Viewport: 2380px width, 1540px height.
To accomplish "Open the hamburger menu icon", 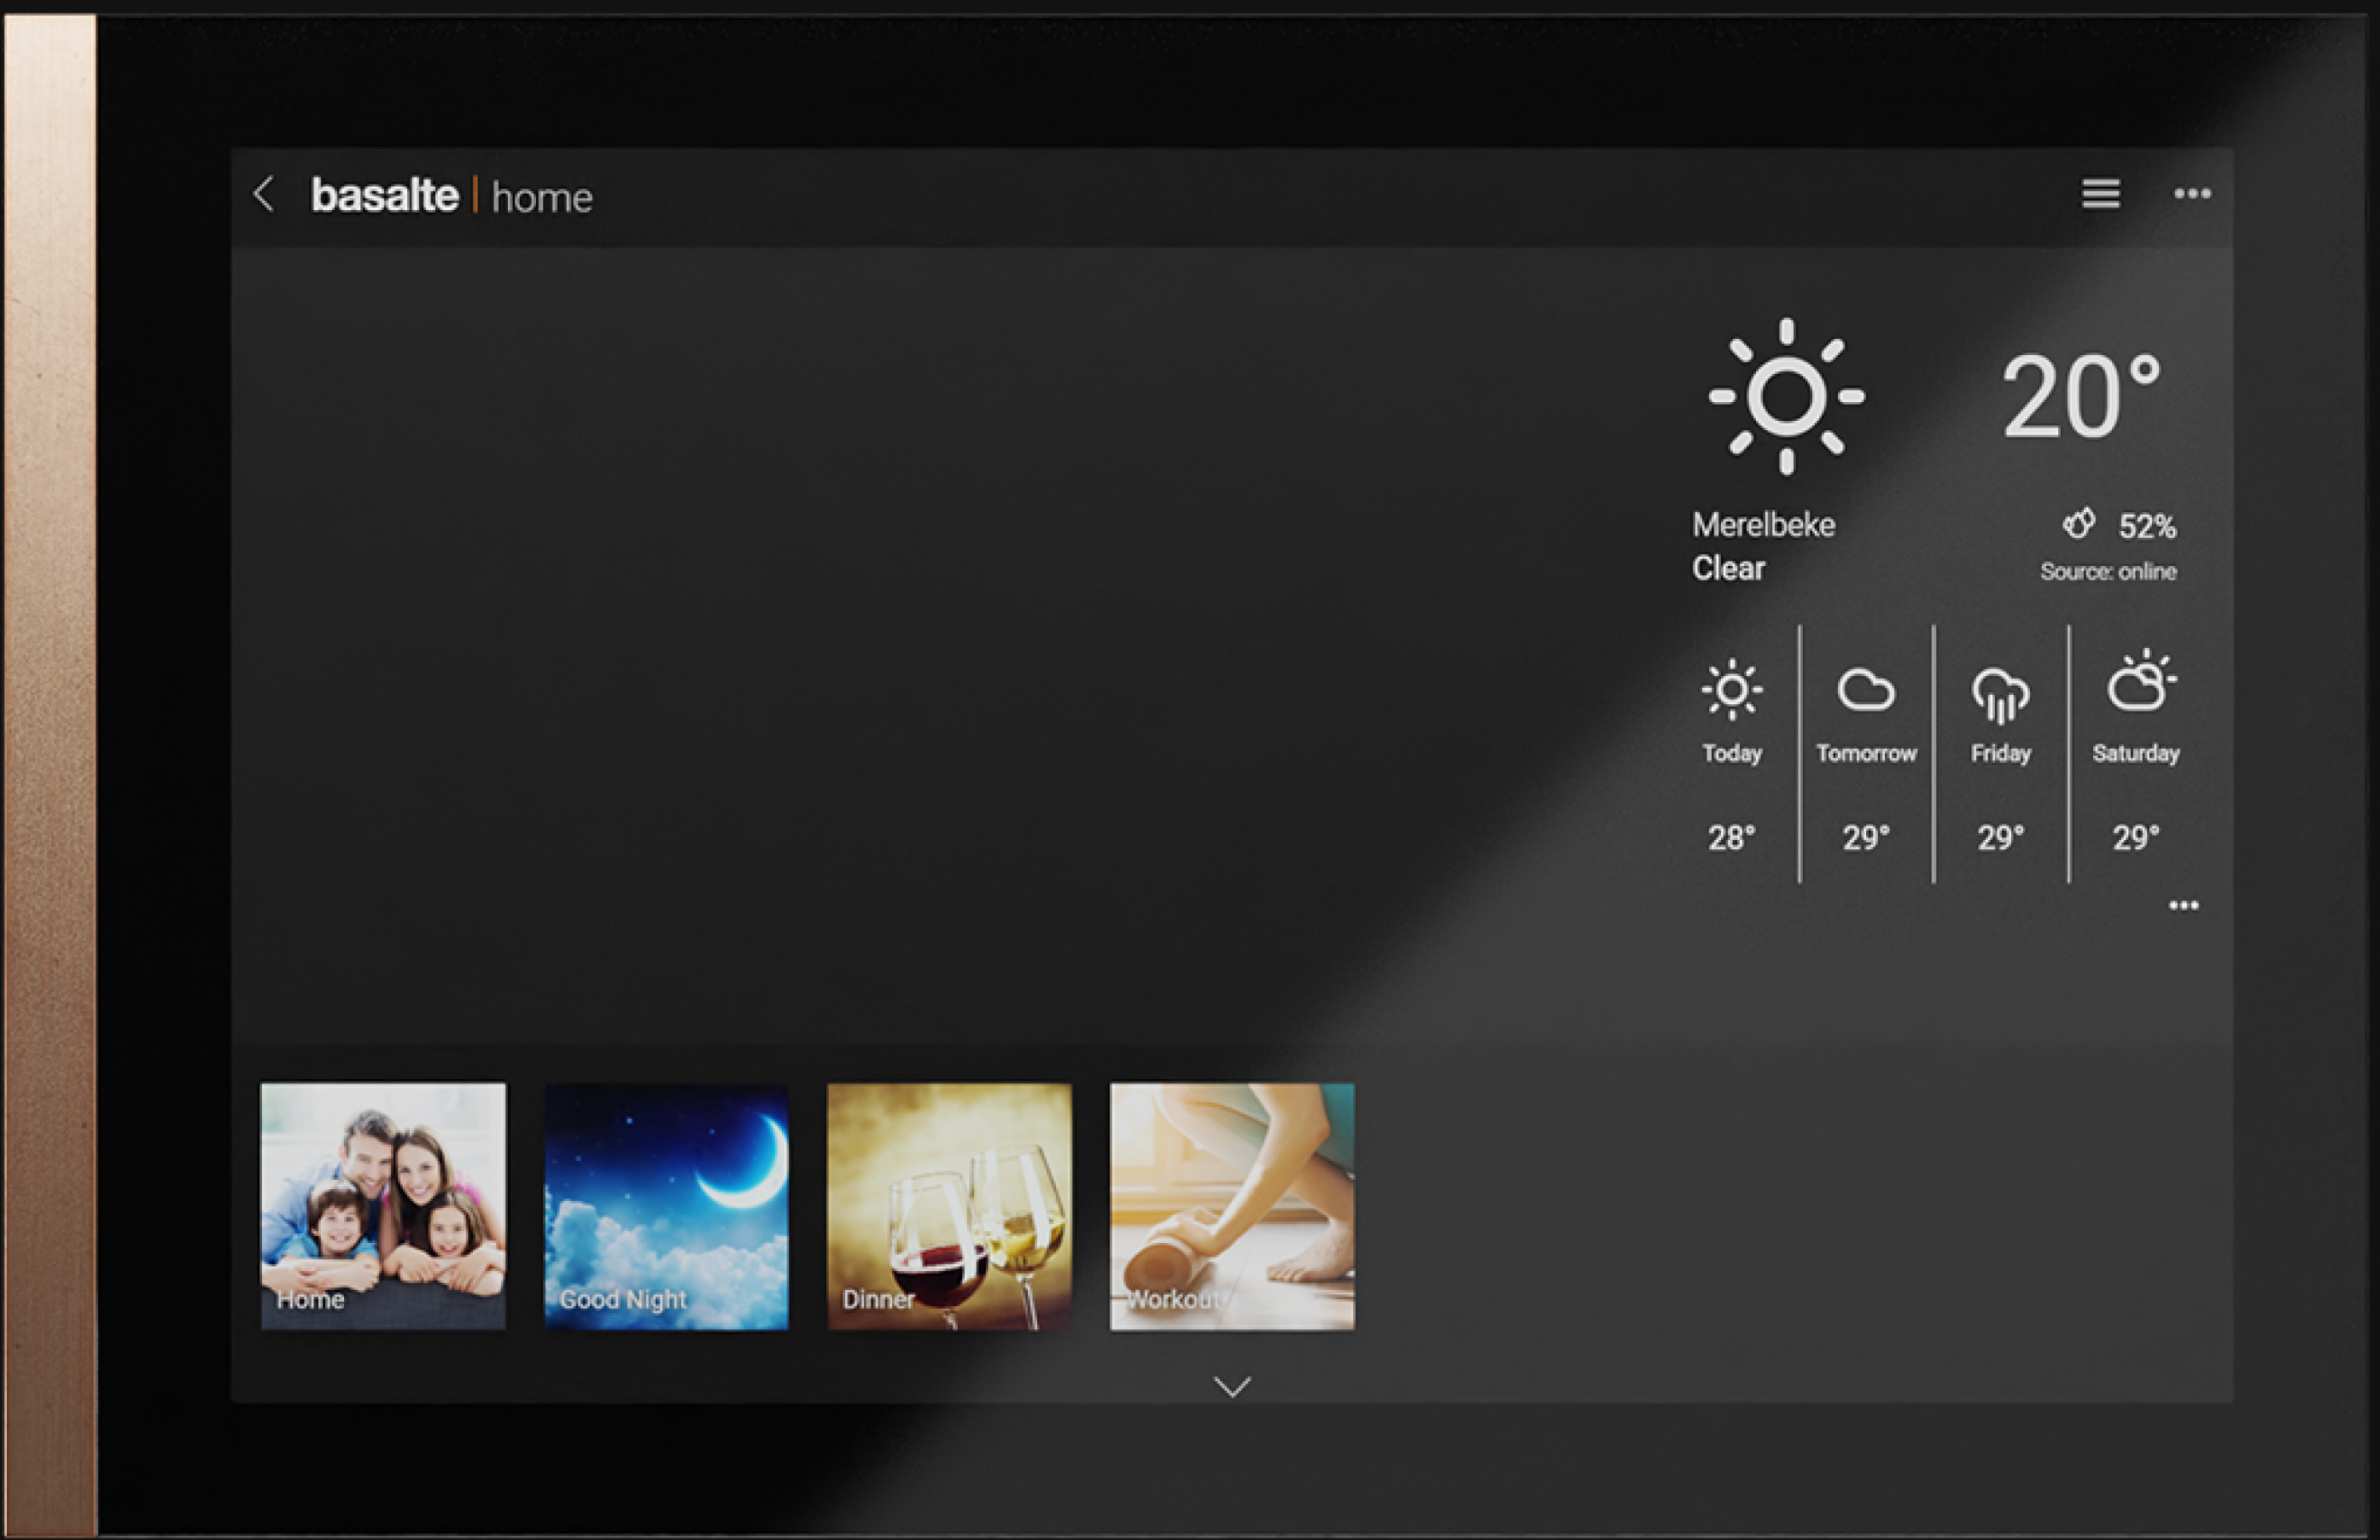I will coord(2101,194).
